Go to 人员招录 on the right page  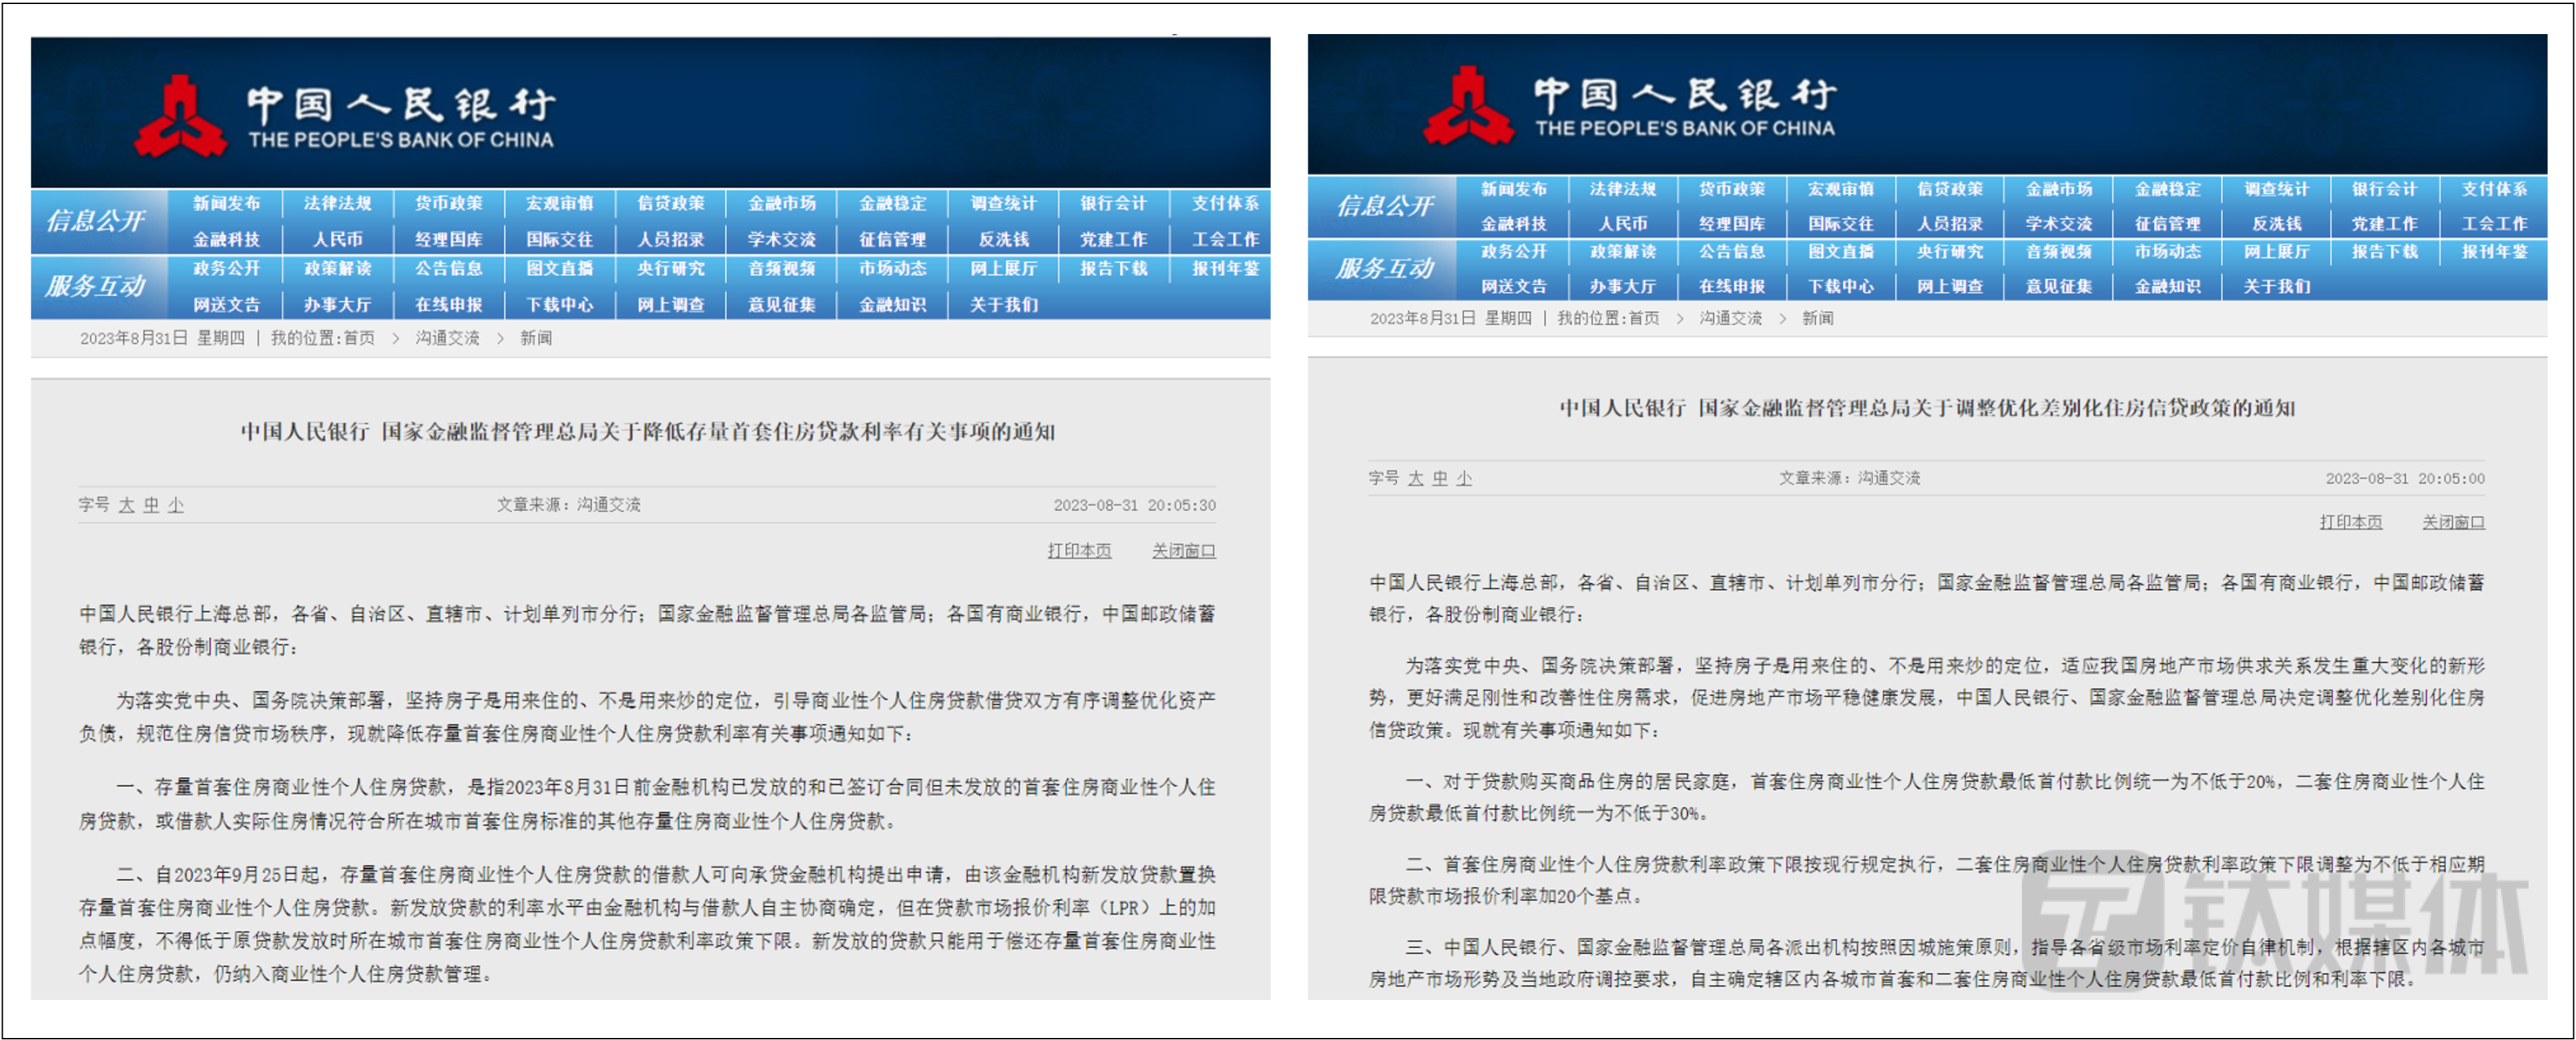point(1949,224)
